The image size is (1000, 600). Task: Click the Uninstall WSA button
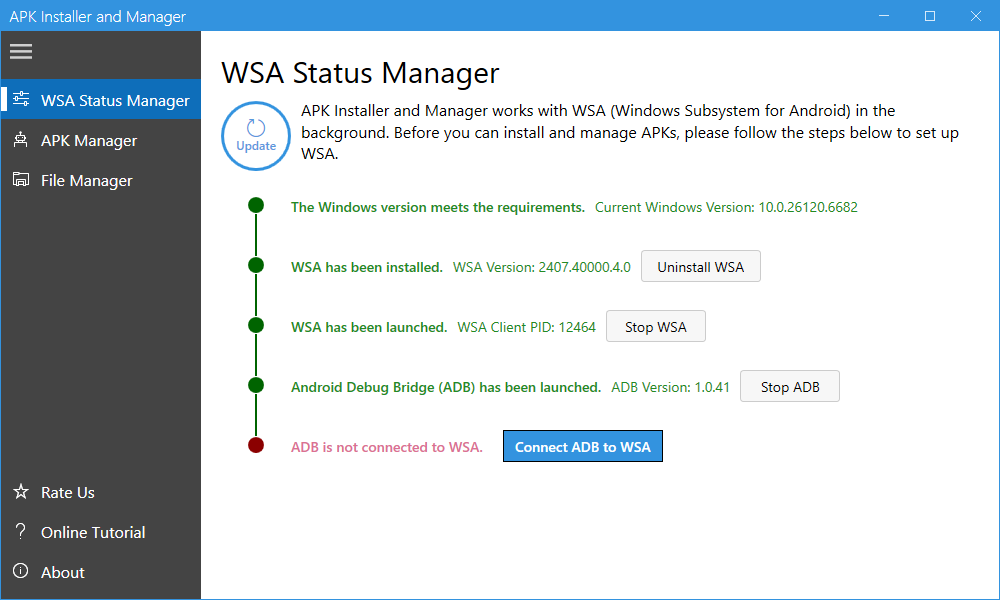pyautogui.click(x=700, y=267)
